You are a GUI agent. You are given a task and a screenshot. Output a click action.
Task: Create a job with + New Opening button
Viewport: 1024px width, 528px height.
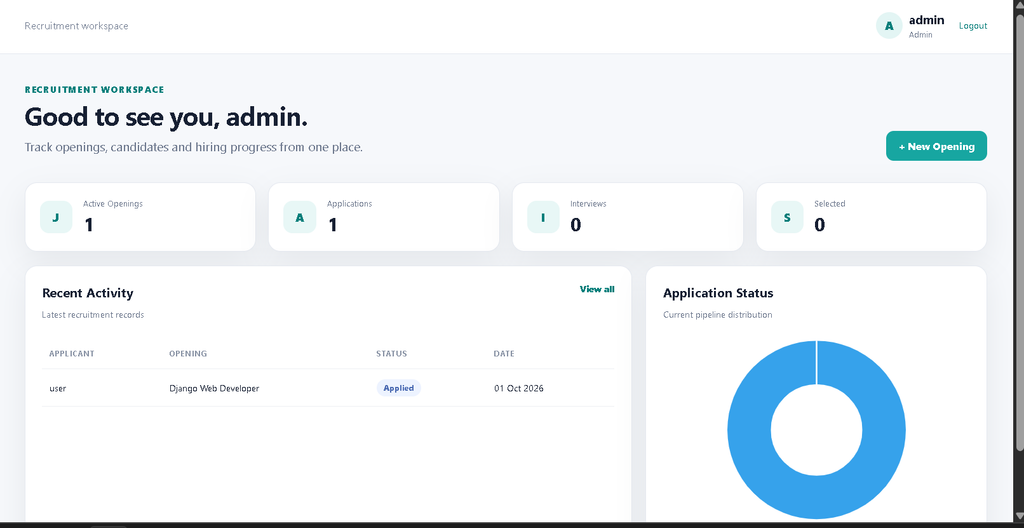coord(936,146)
